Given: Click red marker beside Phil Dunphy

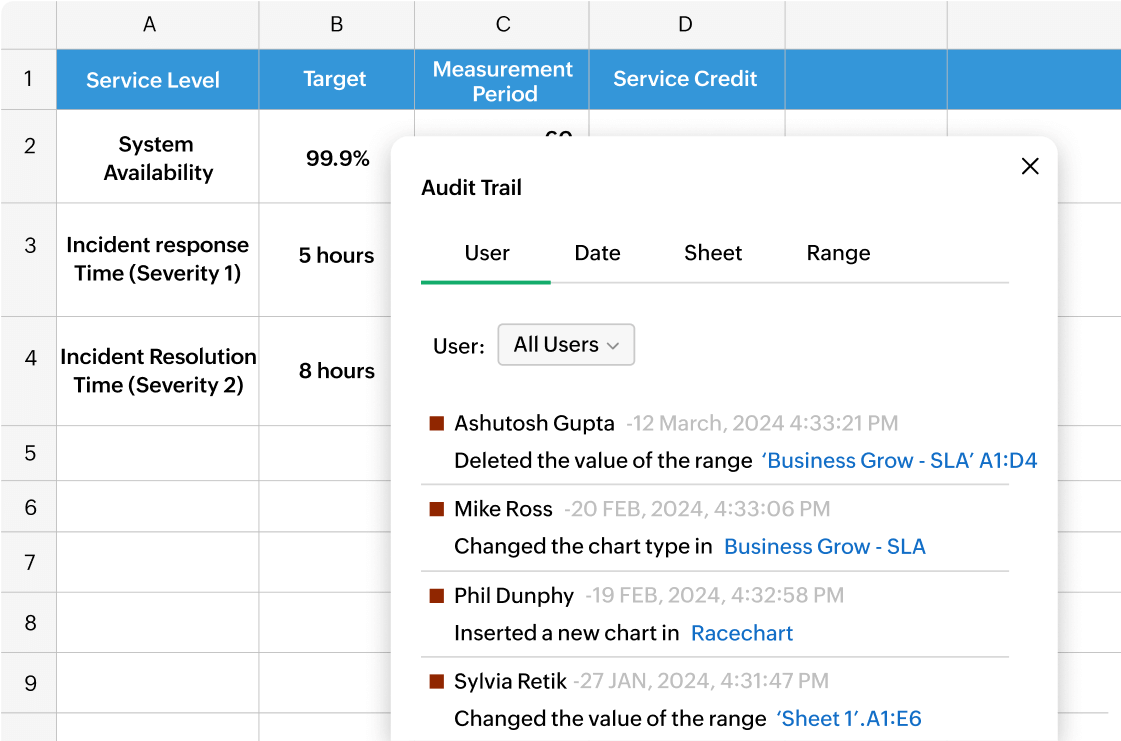Looking at the screenshot, I should tap(436, 596).
